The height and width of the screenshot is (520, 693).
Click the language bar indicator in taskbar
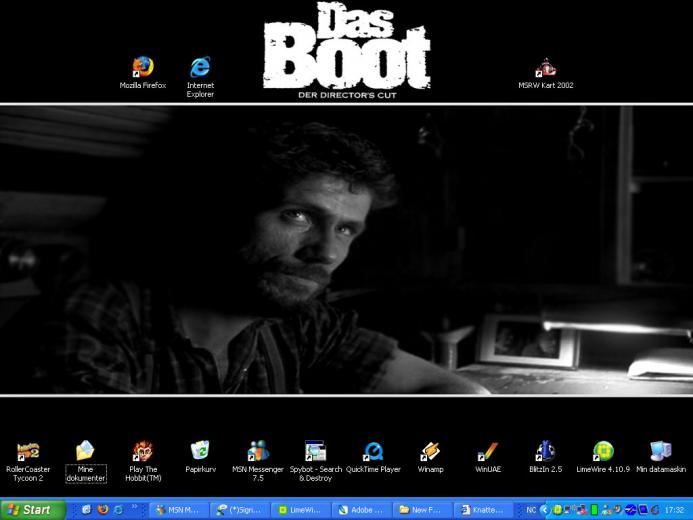531,510
